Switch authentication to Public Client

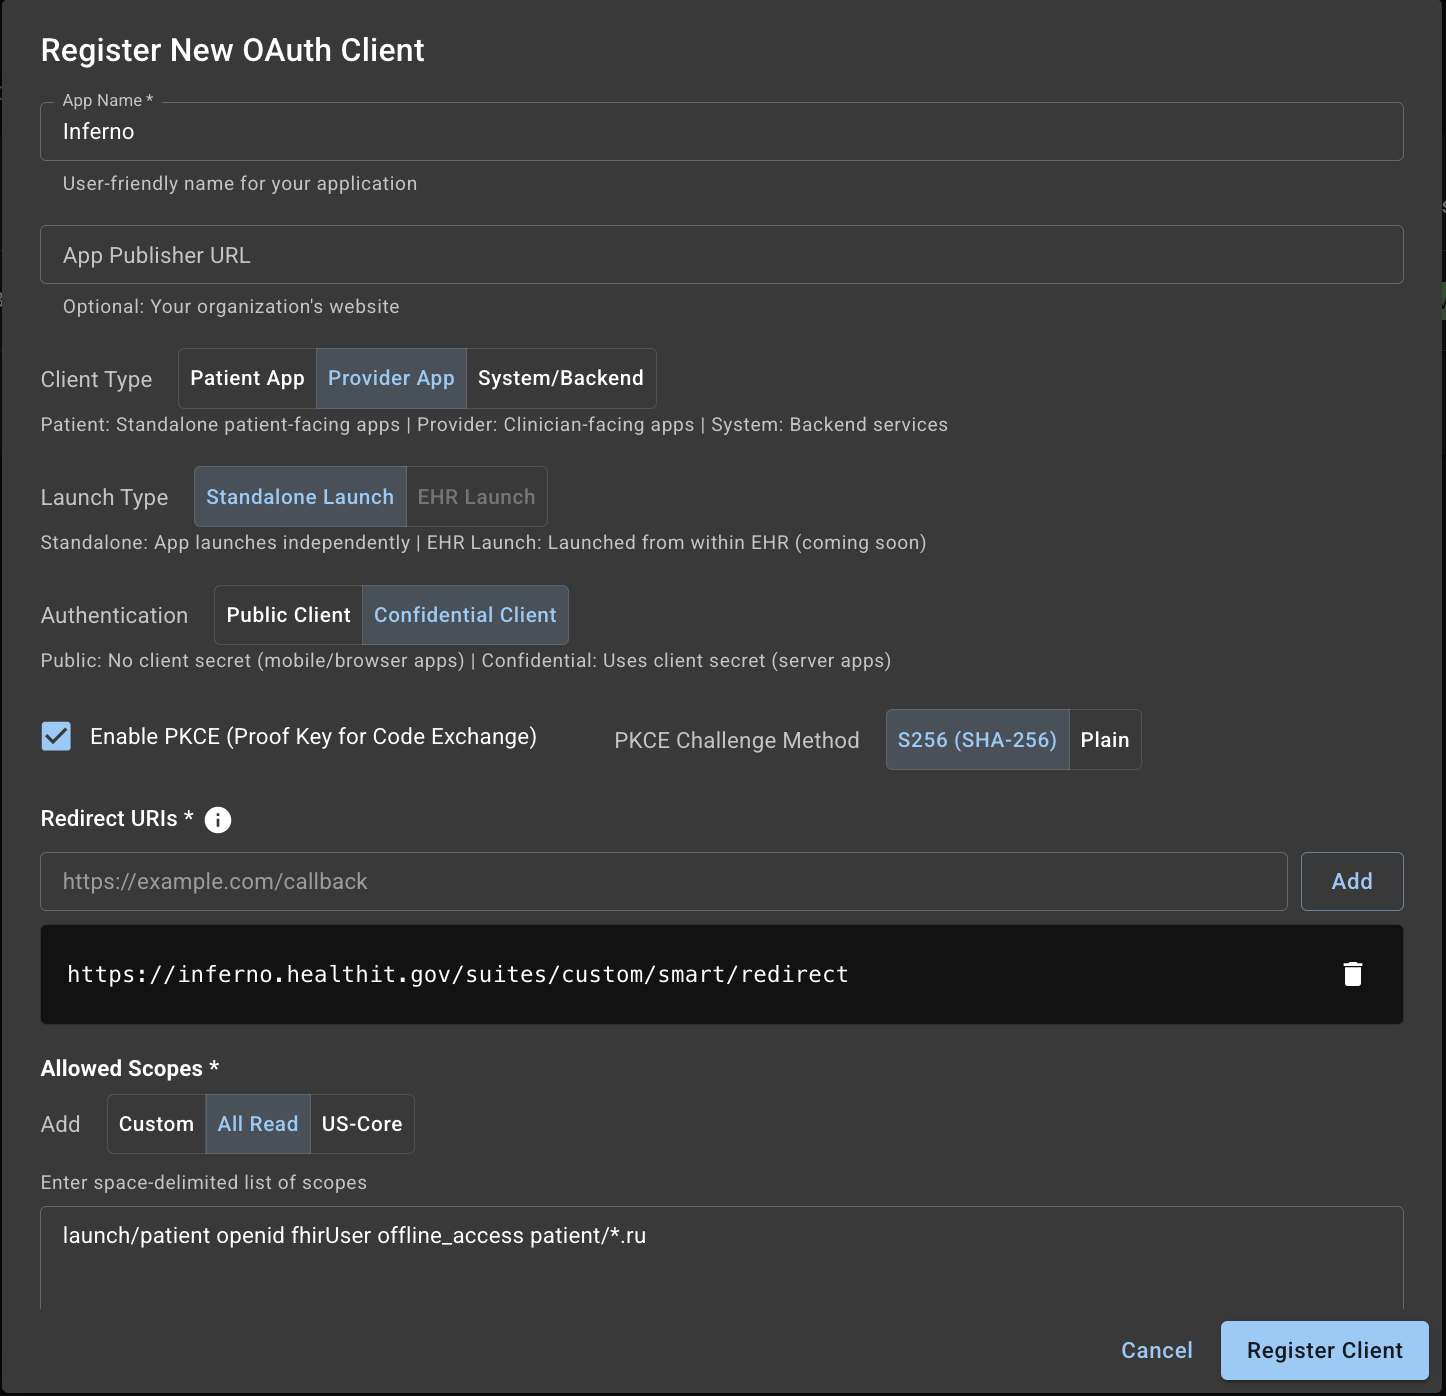288,615
